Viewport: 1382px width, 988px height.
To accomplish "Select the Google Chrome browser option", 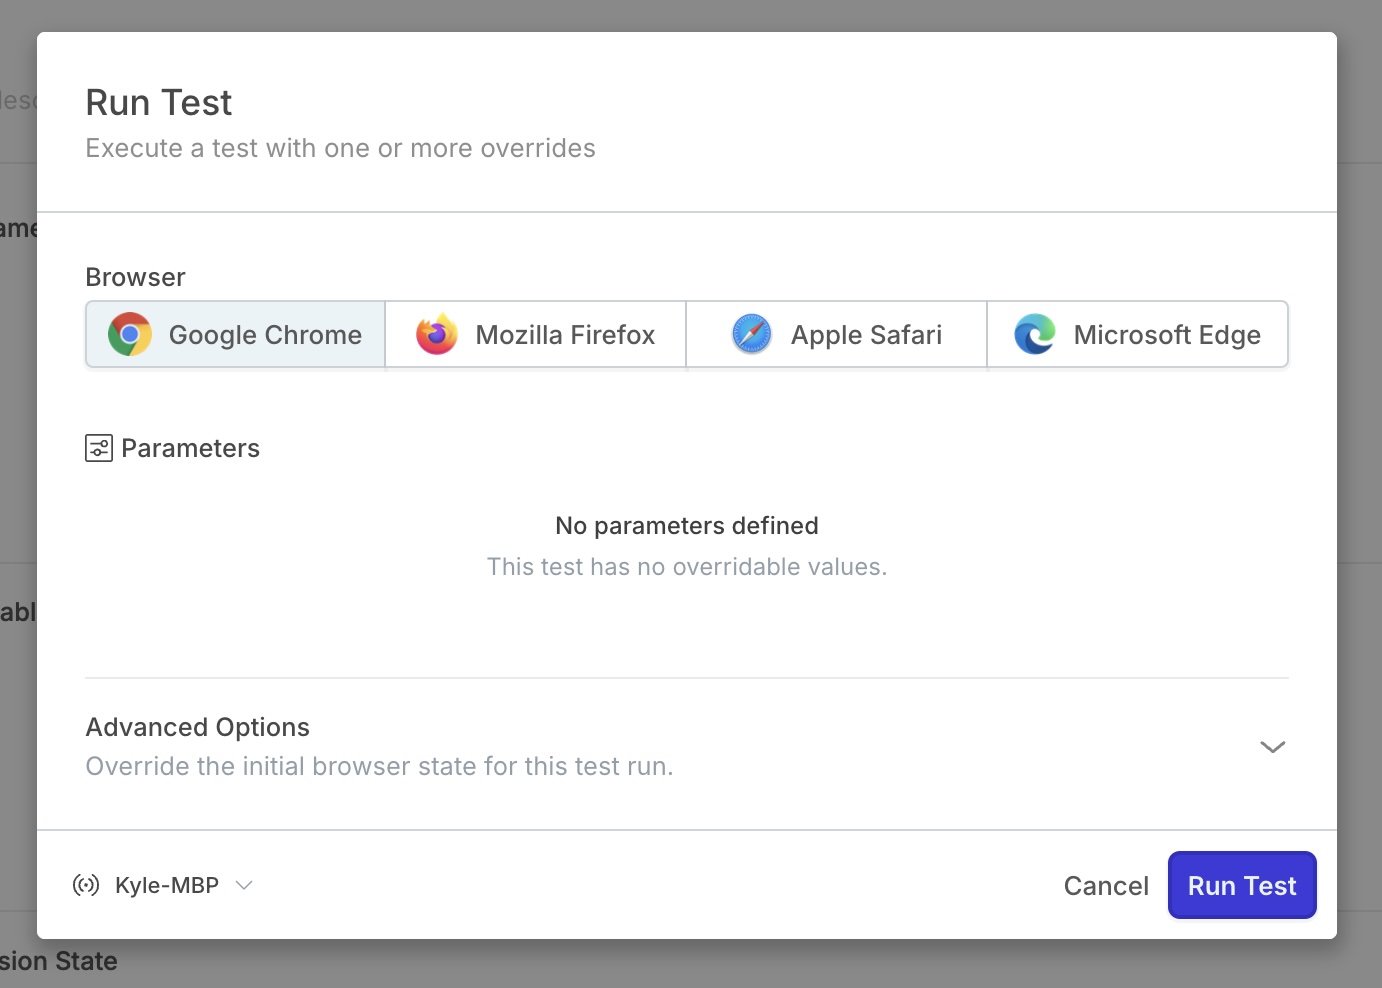I will (x=265, y=335).
